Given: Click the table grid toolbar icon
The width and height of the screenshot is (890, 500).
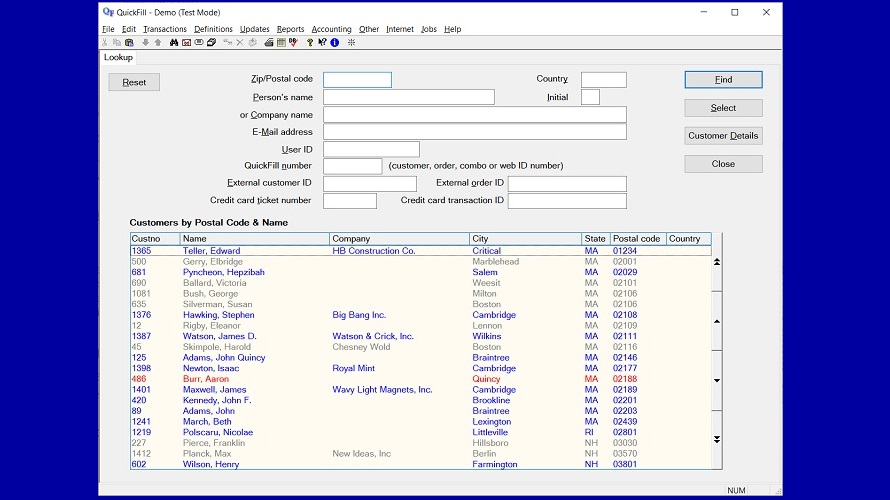Looking at the screenshot, I should click(x=281, y=43).
